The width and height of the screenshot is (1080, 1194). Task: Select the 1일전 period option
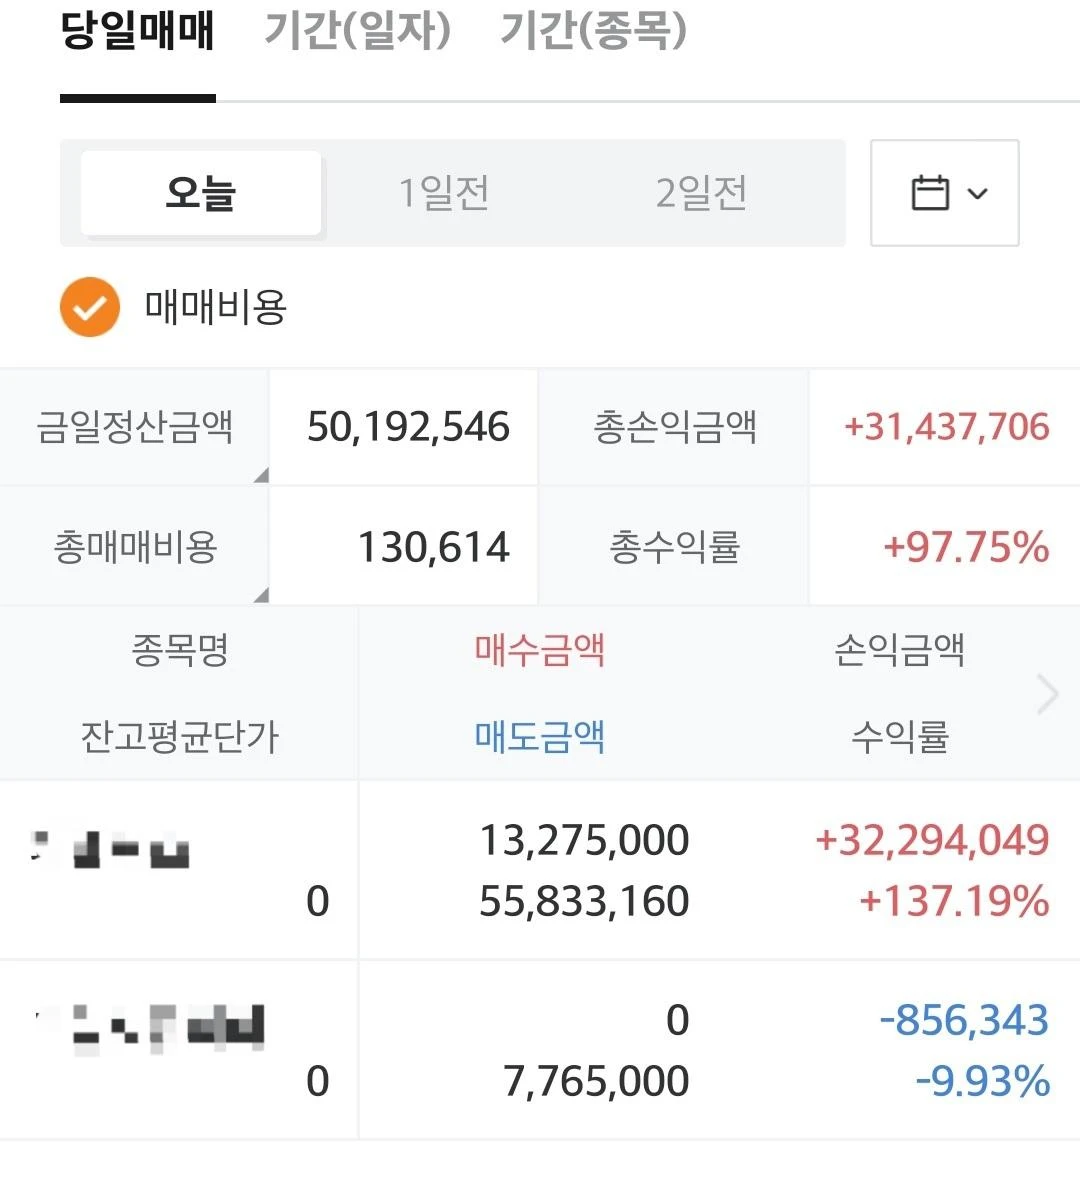coord(444,193)
